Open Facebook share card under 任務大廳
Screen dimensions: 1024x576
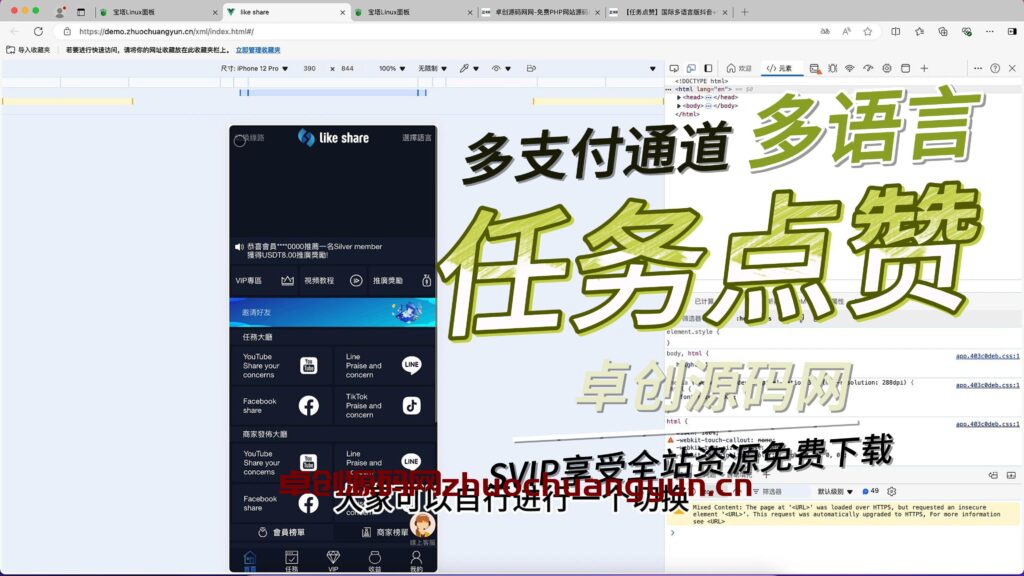pos(281,406)
